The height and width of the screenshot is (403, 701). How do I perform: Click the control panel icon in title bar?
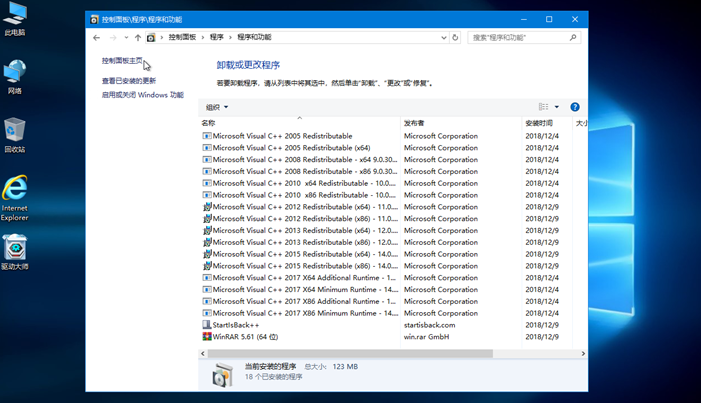pos(94,20)
